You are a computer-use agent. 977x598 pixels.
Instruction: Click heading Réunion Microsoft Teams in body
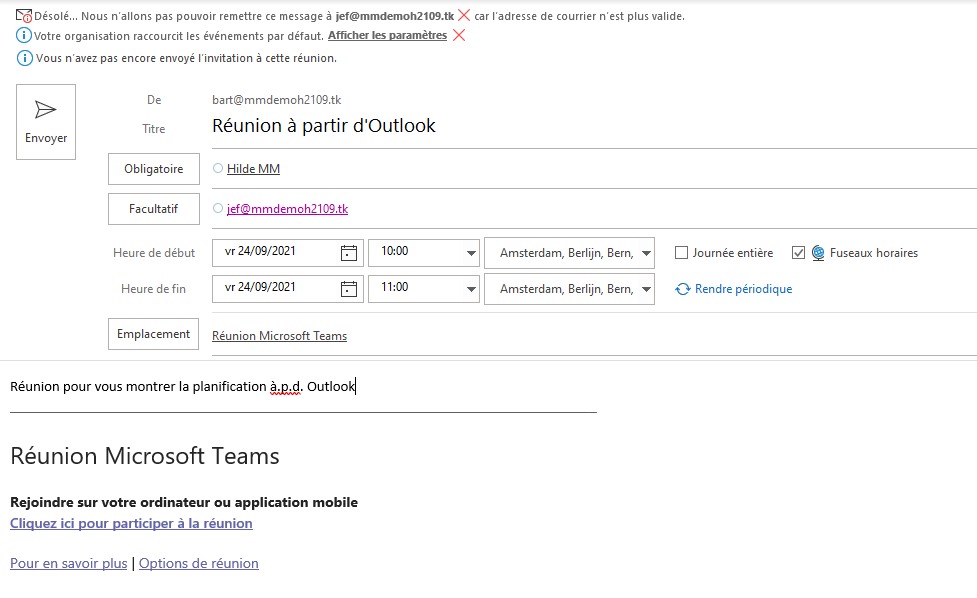tap(145, 456)
